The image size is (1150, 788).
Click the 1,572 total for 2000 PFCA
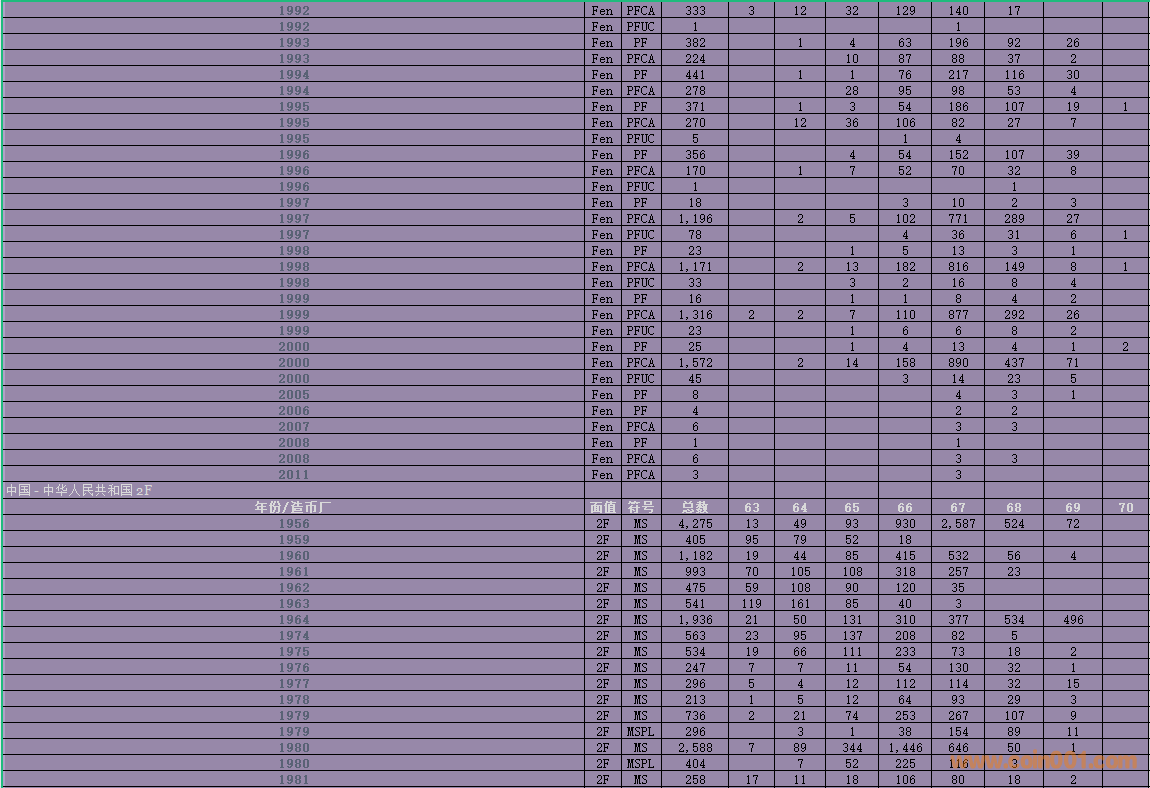pos(695,363)
